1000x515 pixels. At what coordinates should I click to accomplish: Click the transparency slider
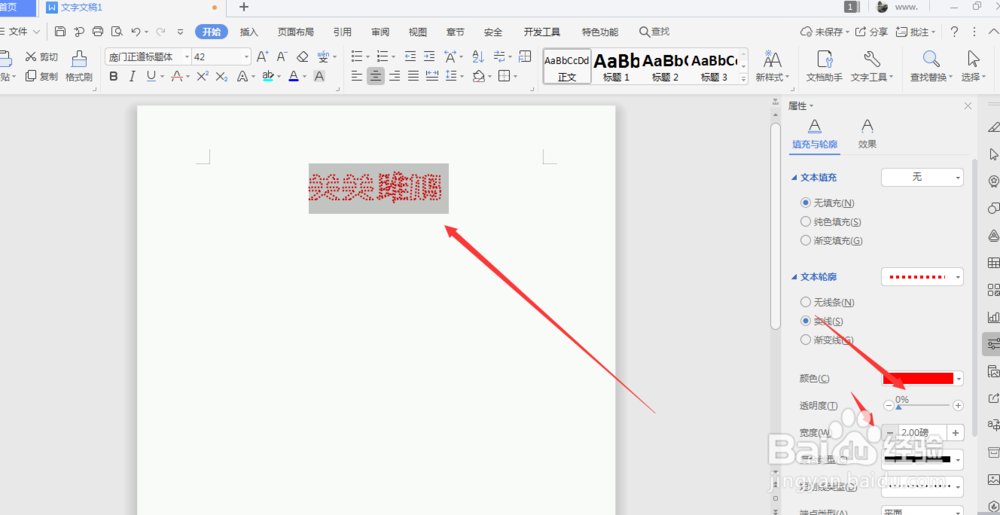923,405
